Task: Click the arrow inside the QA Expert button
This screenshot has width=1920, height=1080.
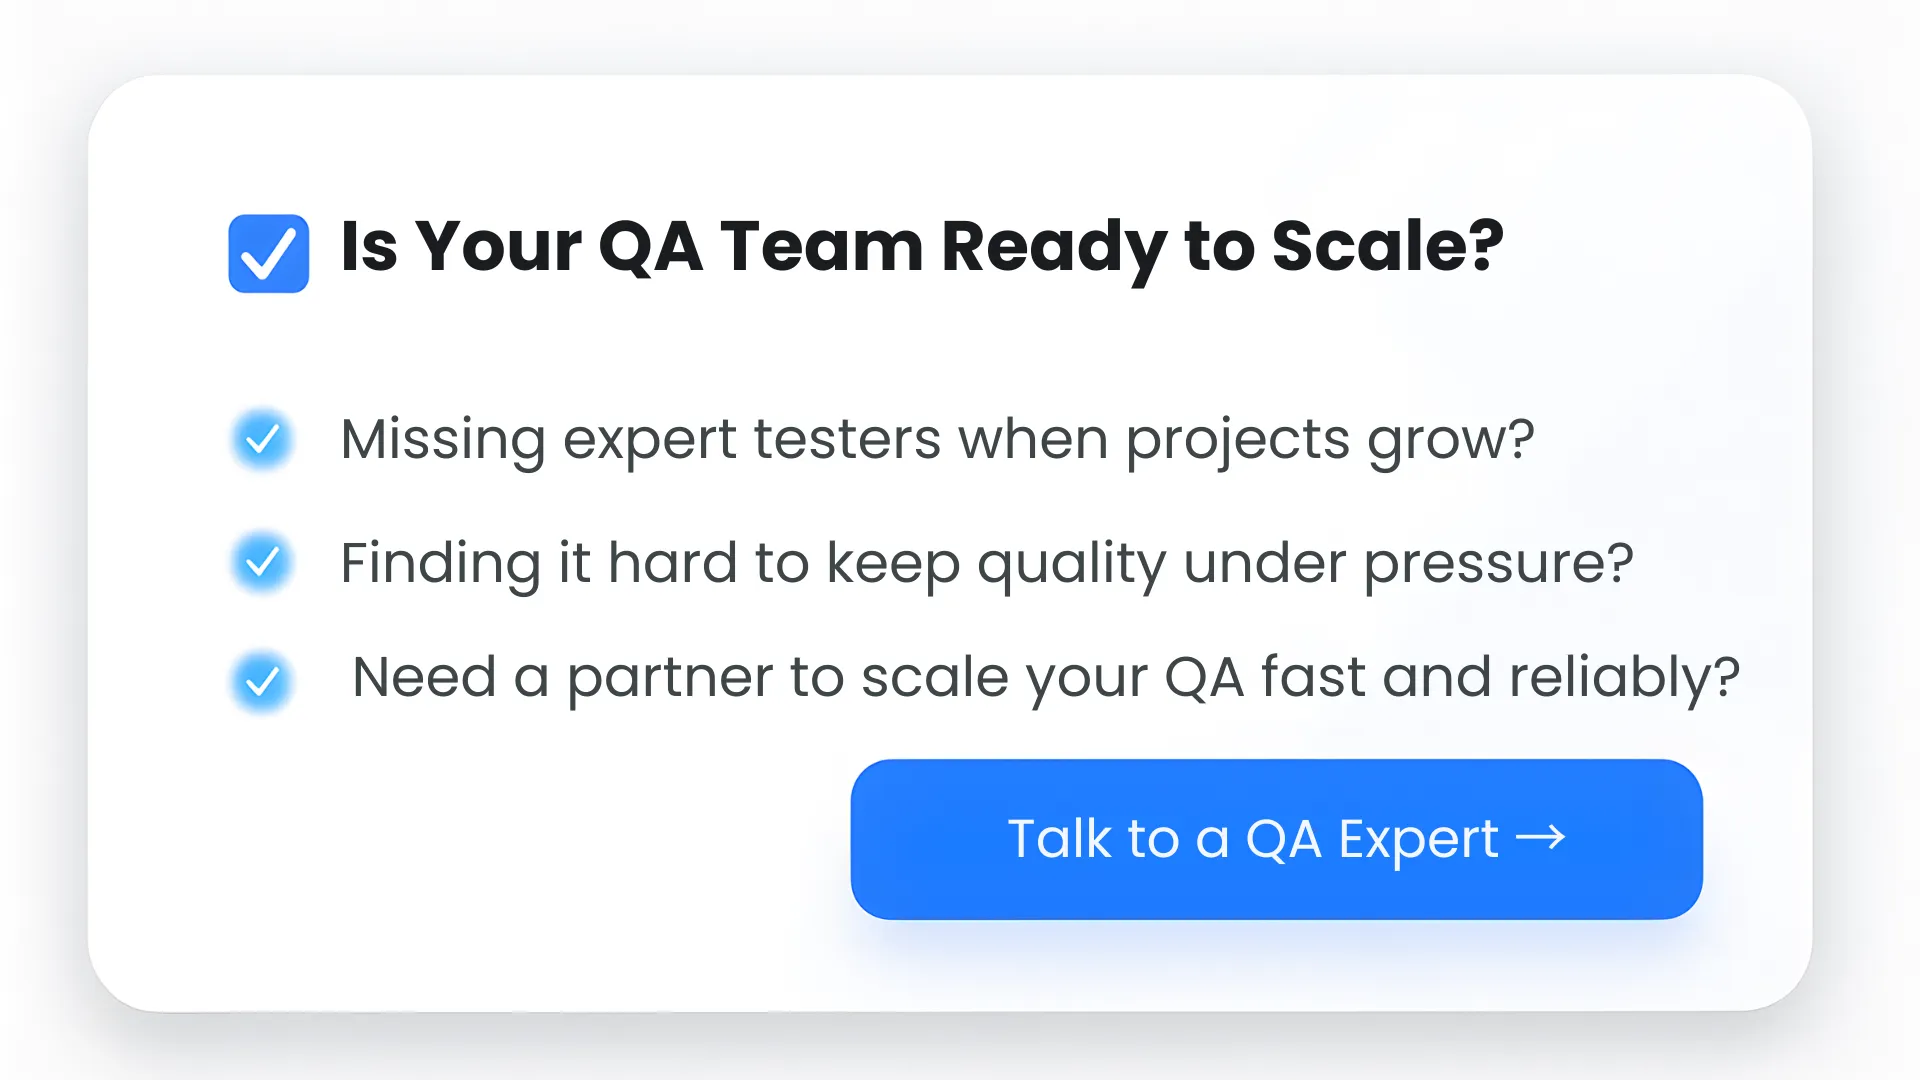Action: [1543, 839]
